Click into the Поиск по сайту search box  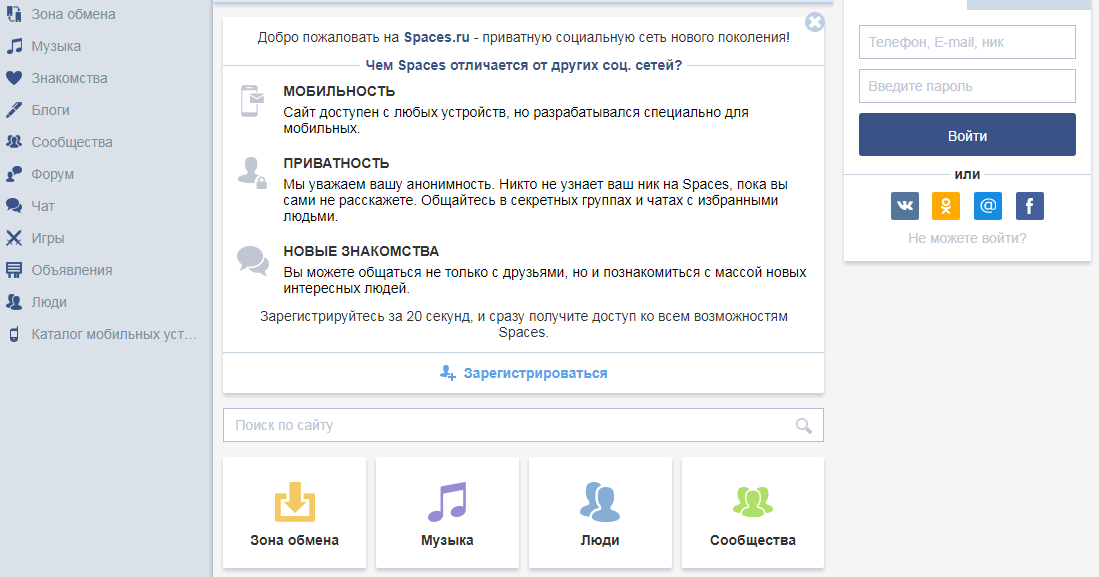(x=523, y=426)
